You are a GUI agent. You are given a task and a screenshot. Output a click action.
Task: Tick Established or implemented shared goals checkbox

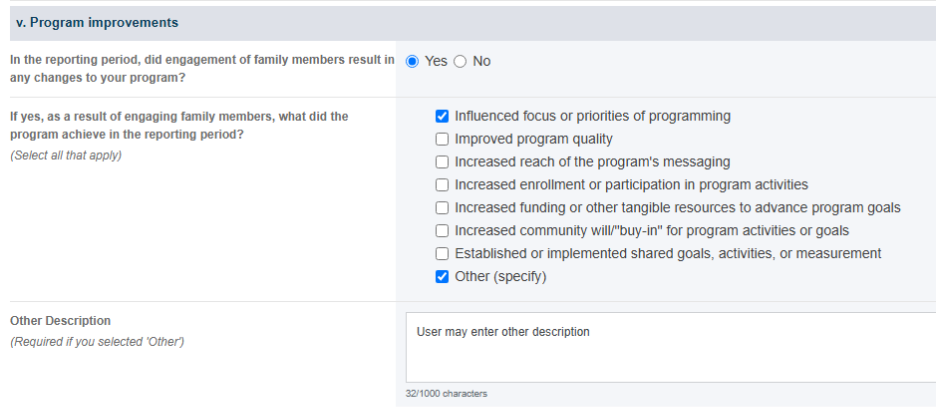pyautogui.click(x=442, y=254)
